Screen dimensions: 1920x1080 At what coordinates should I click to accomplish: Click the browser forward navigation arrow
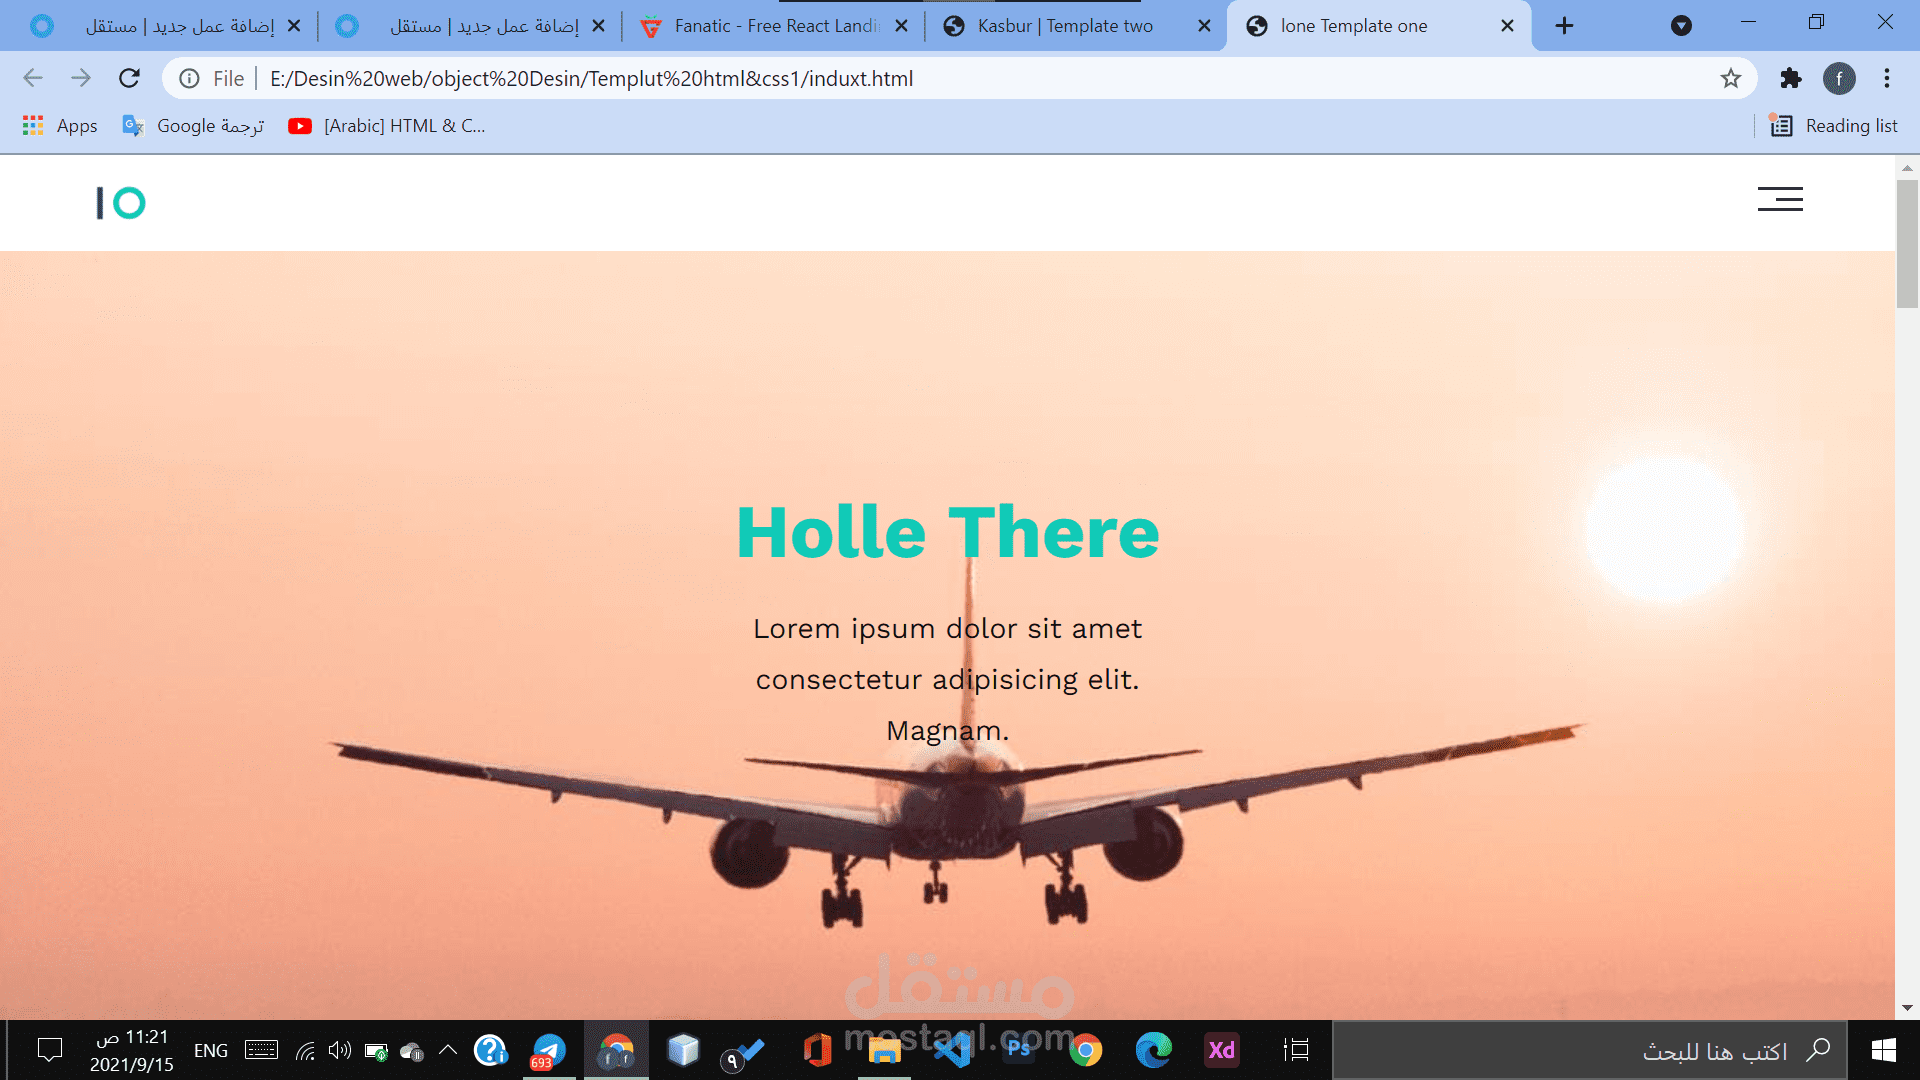(x=82, y=79)
